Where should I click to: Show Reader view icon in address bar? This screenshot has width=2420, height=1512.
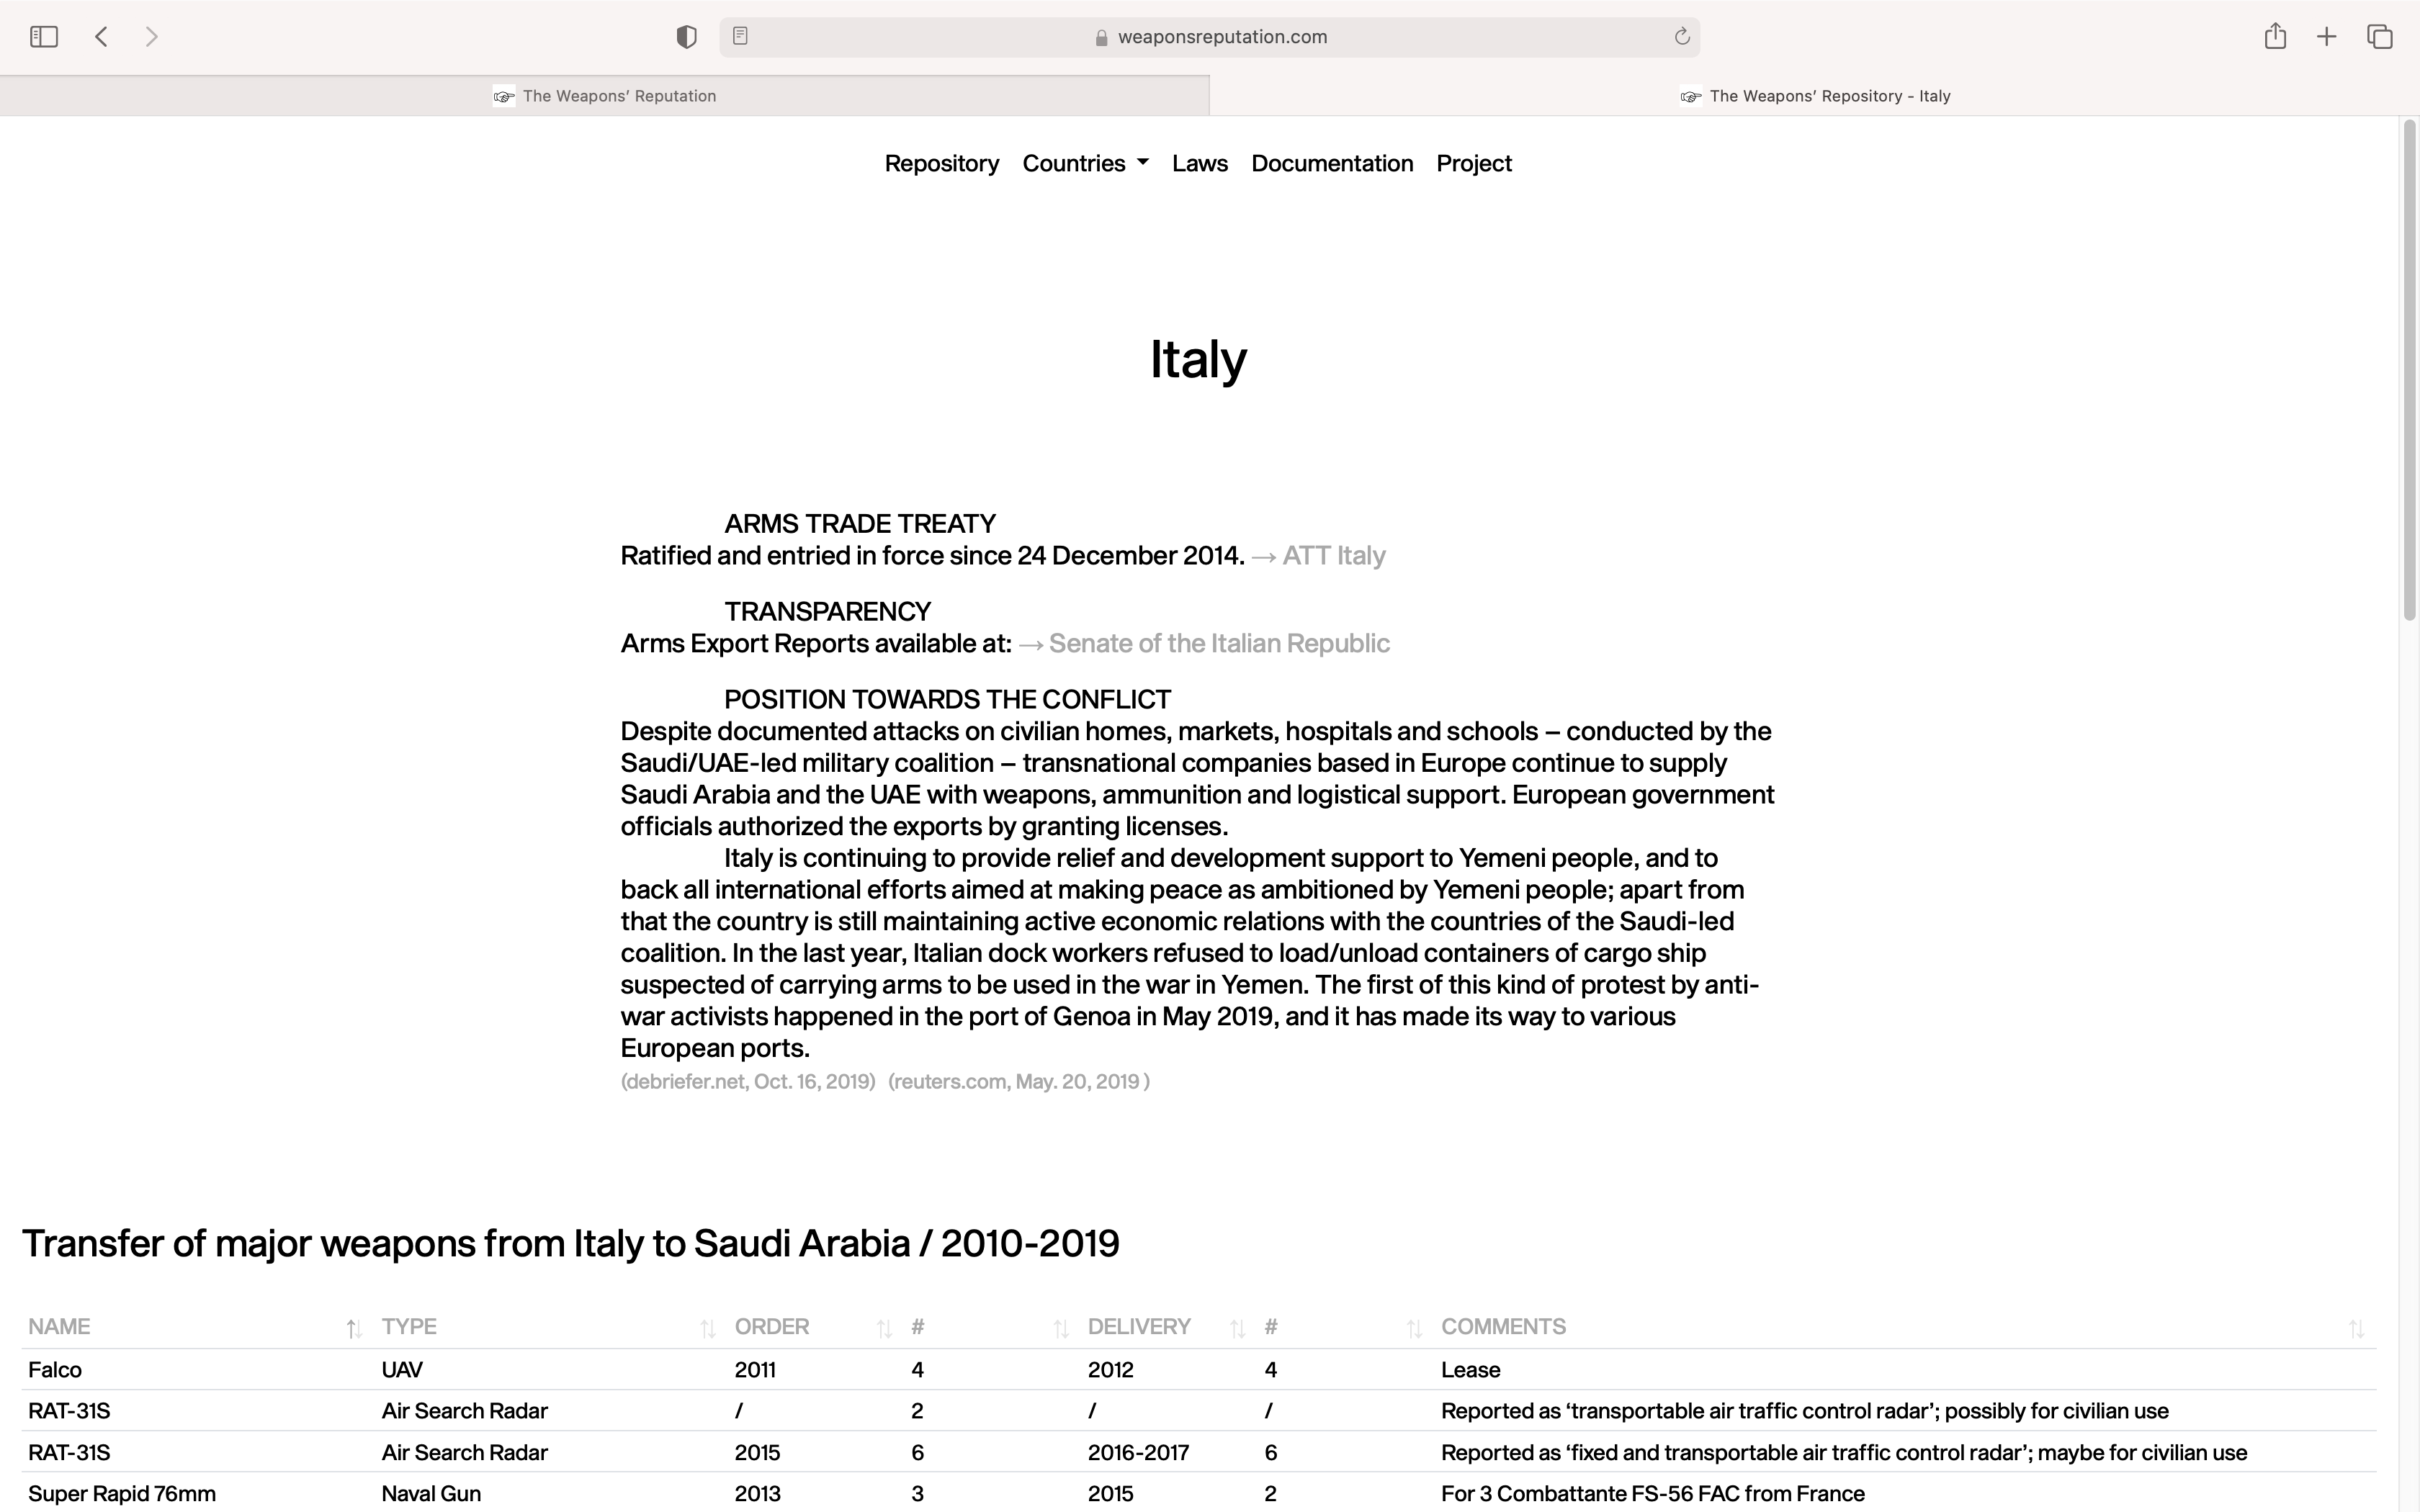click(x=740, y=36)
